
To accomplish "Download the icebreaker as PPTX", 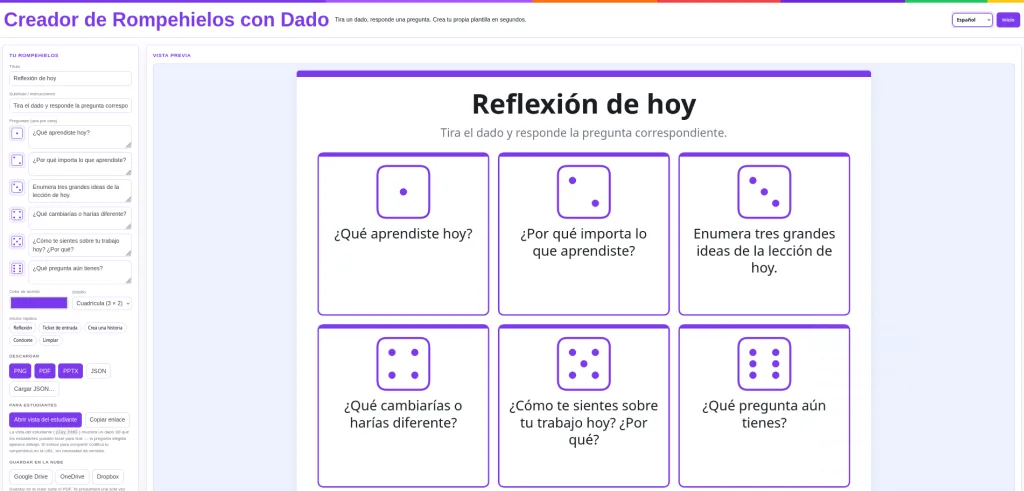I will click(x=71, y=371).
